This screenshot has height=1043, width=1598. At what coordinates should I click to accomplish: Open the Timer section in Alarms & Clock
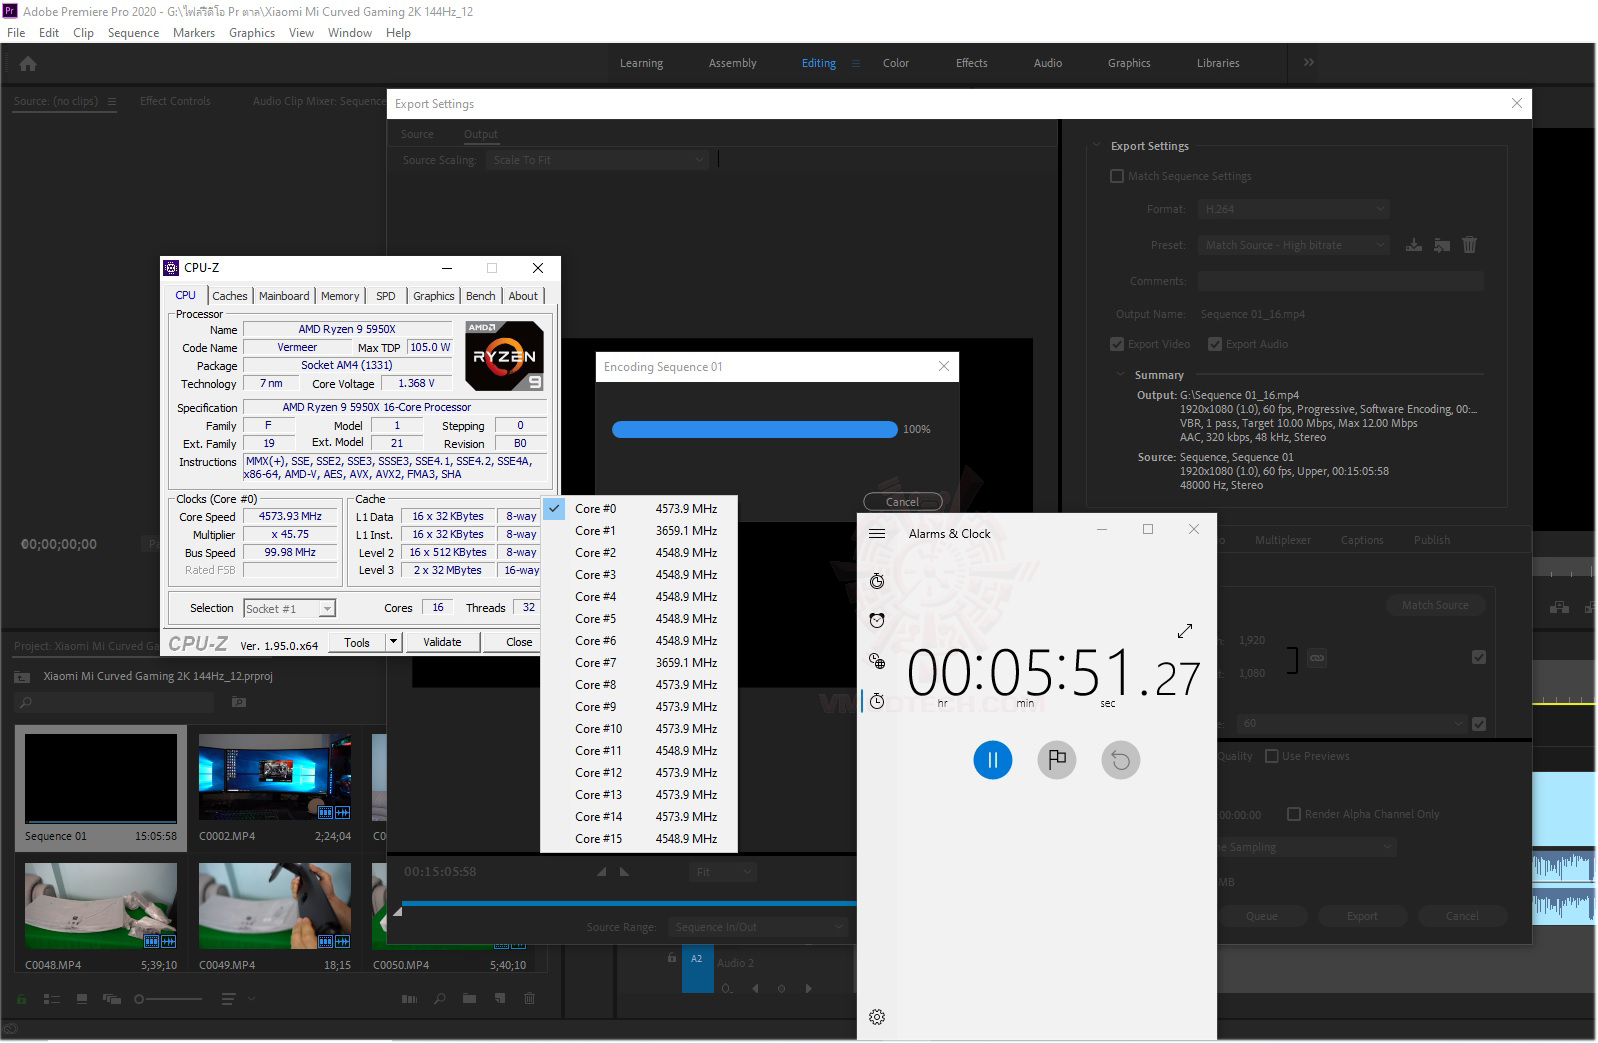pos(877,581)
